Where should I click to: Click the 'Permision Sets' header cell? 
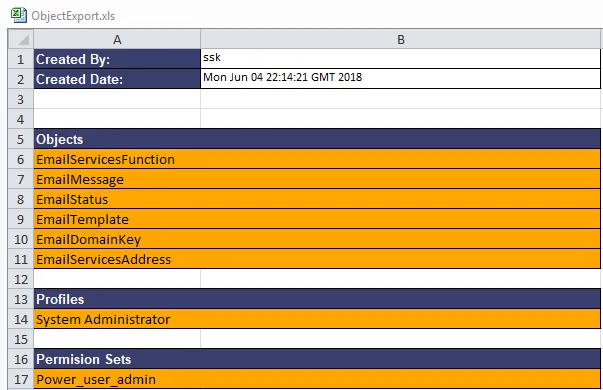coord(317,359)
